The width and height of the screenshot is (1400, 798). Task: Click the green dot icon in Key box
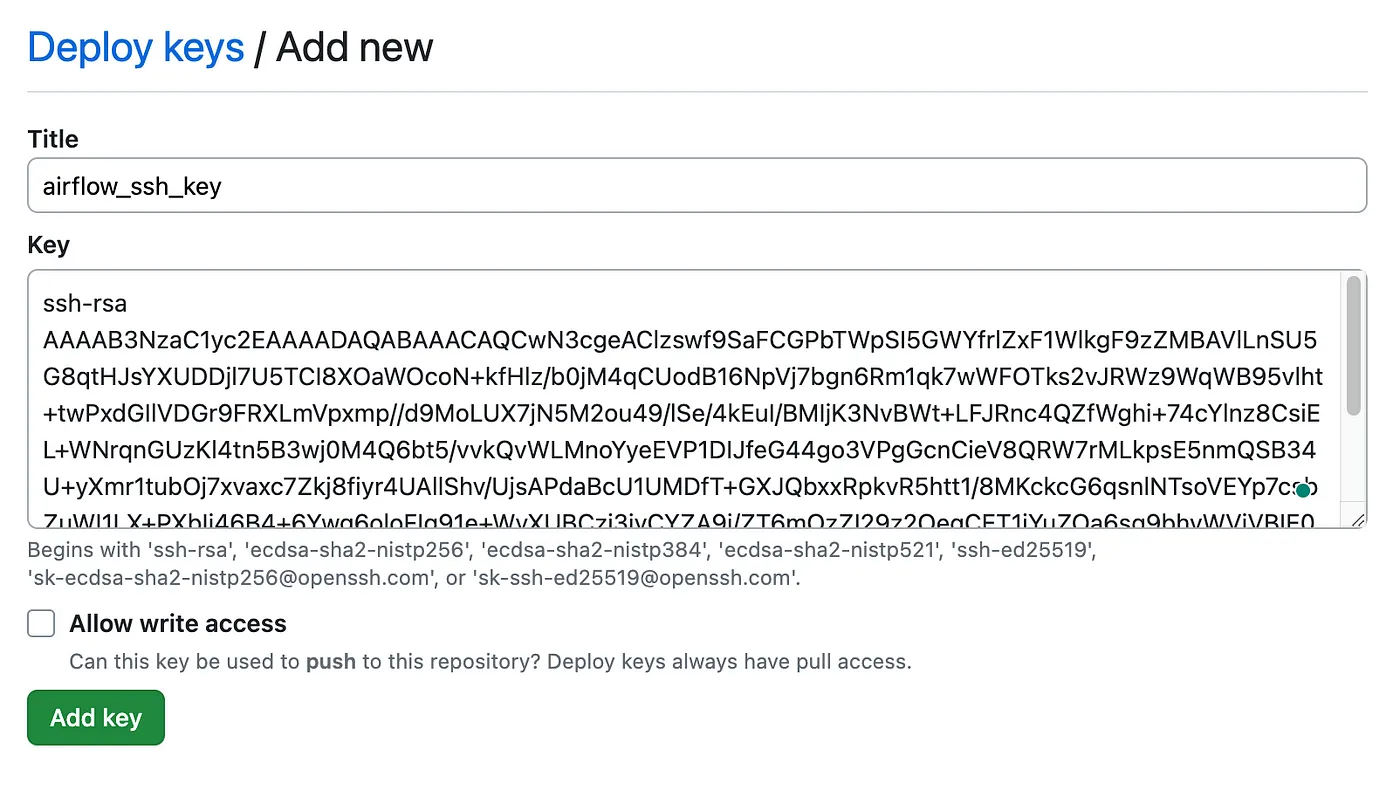(x=1302, y=490)
